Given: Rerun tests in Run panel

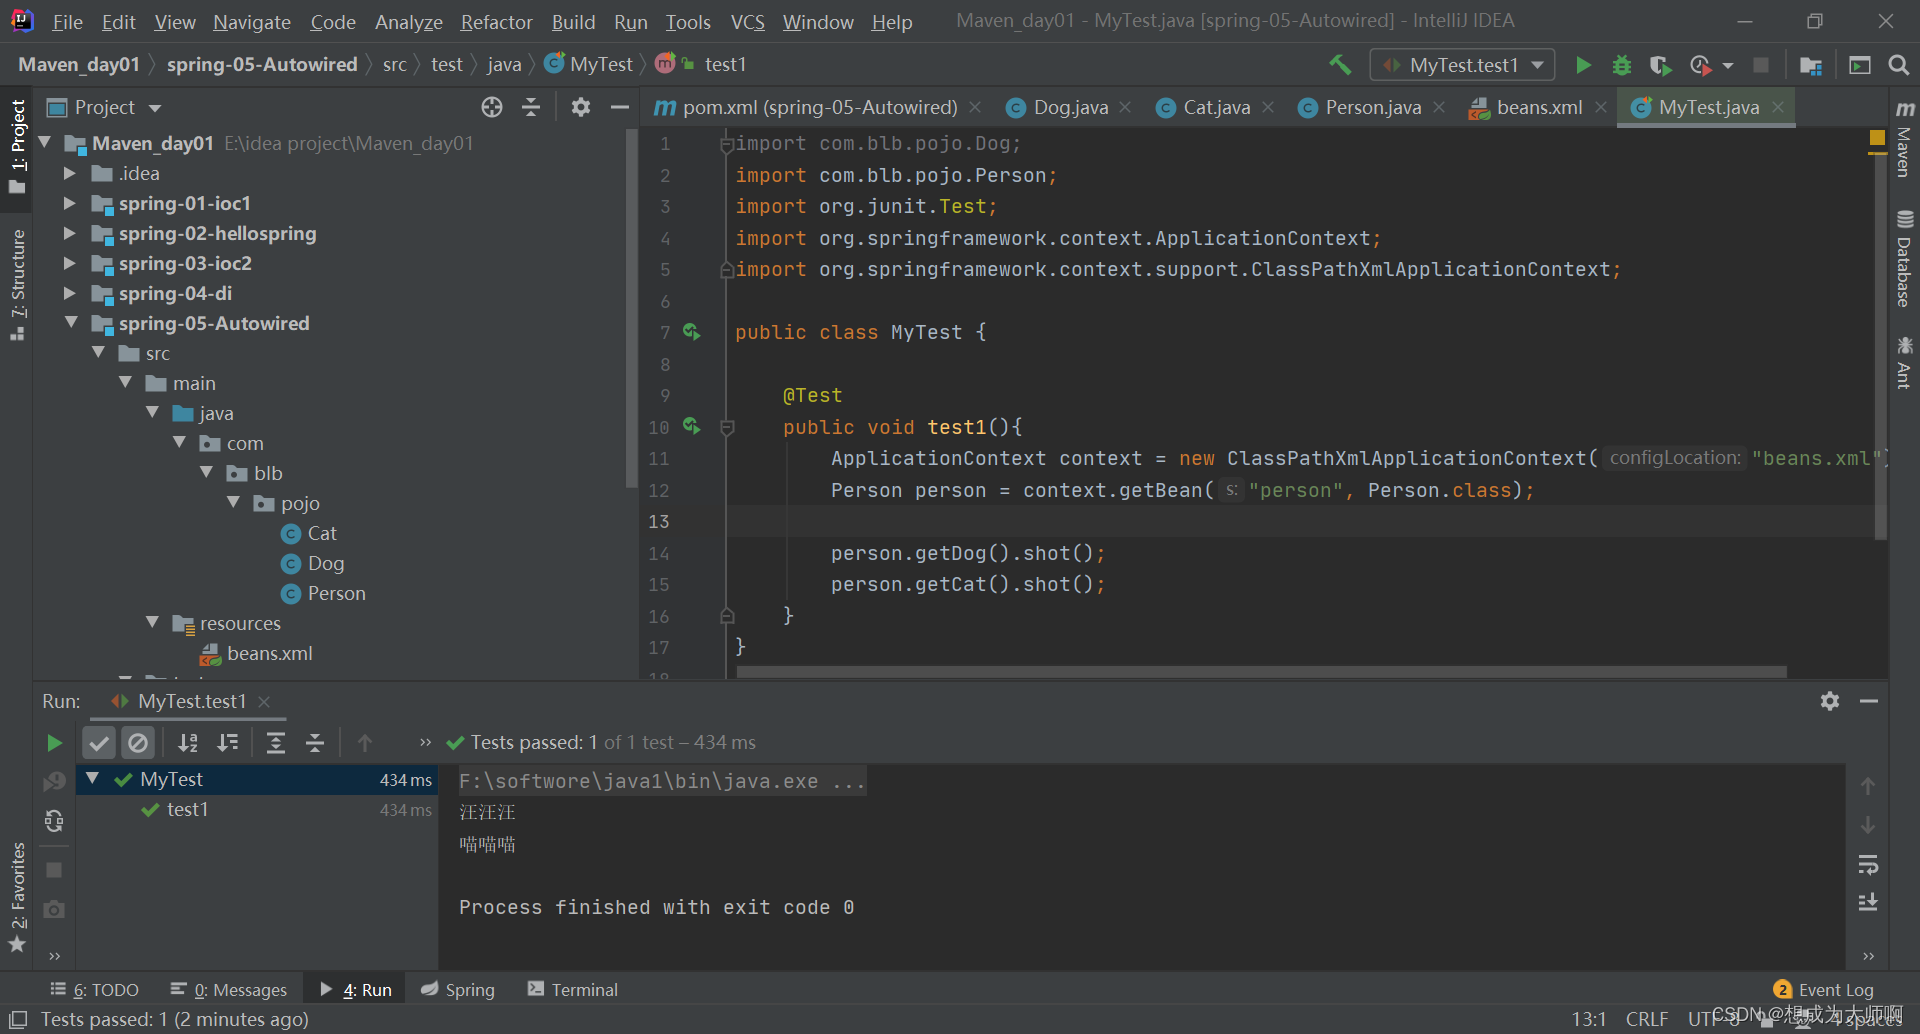Looking at the screenshot, I should [54, 743].
